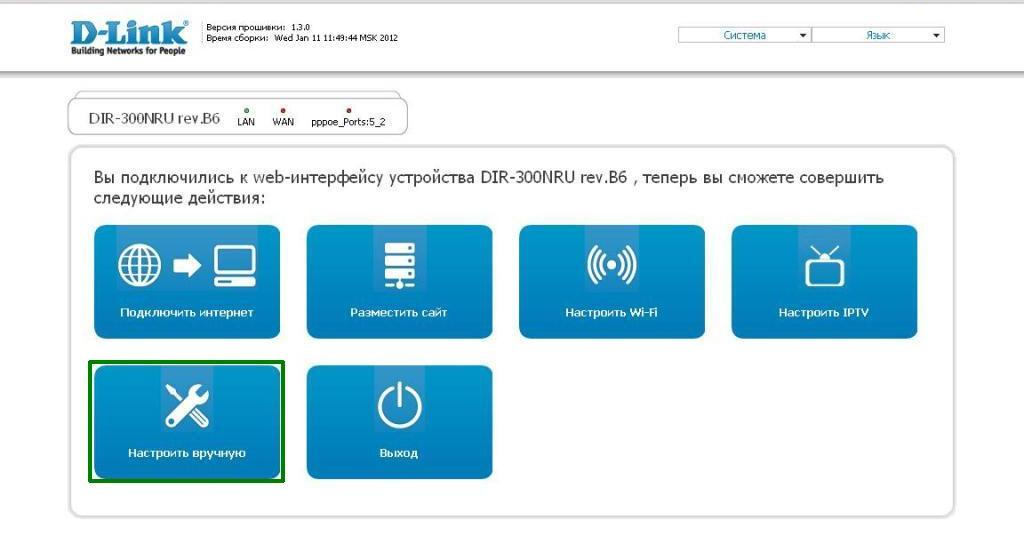The width and height of the screenshot is (1024, 547).
Task: Click the globe-to-computer internet connection icon
Action: tap(187, 265)
